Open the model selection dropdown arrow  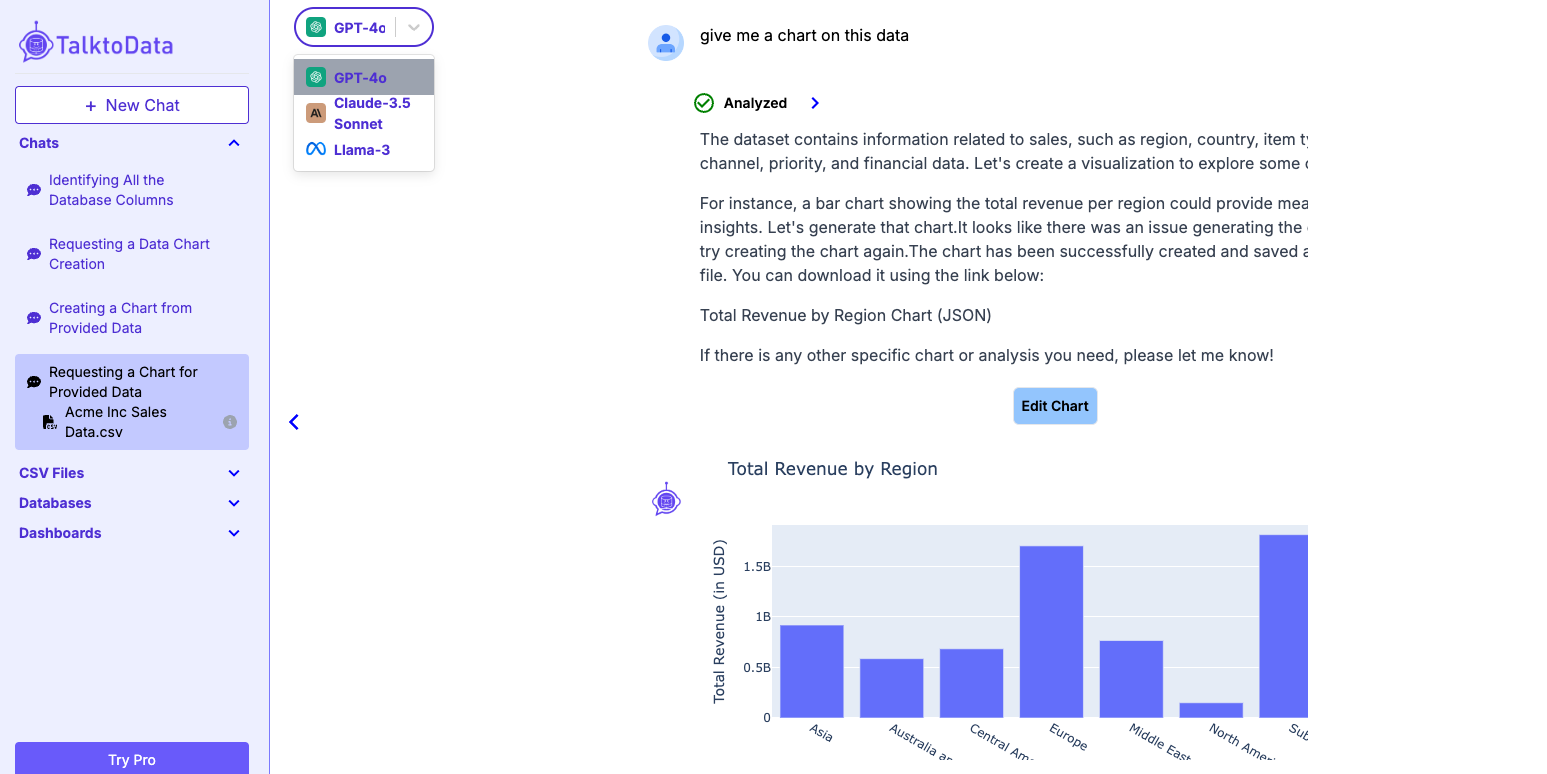point(413,27)
